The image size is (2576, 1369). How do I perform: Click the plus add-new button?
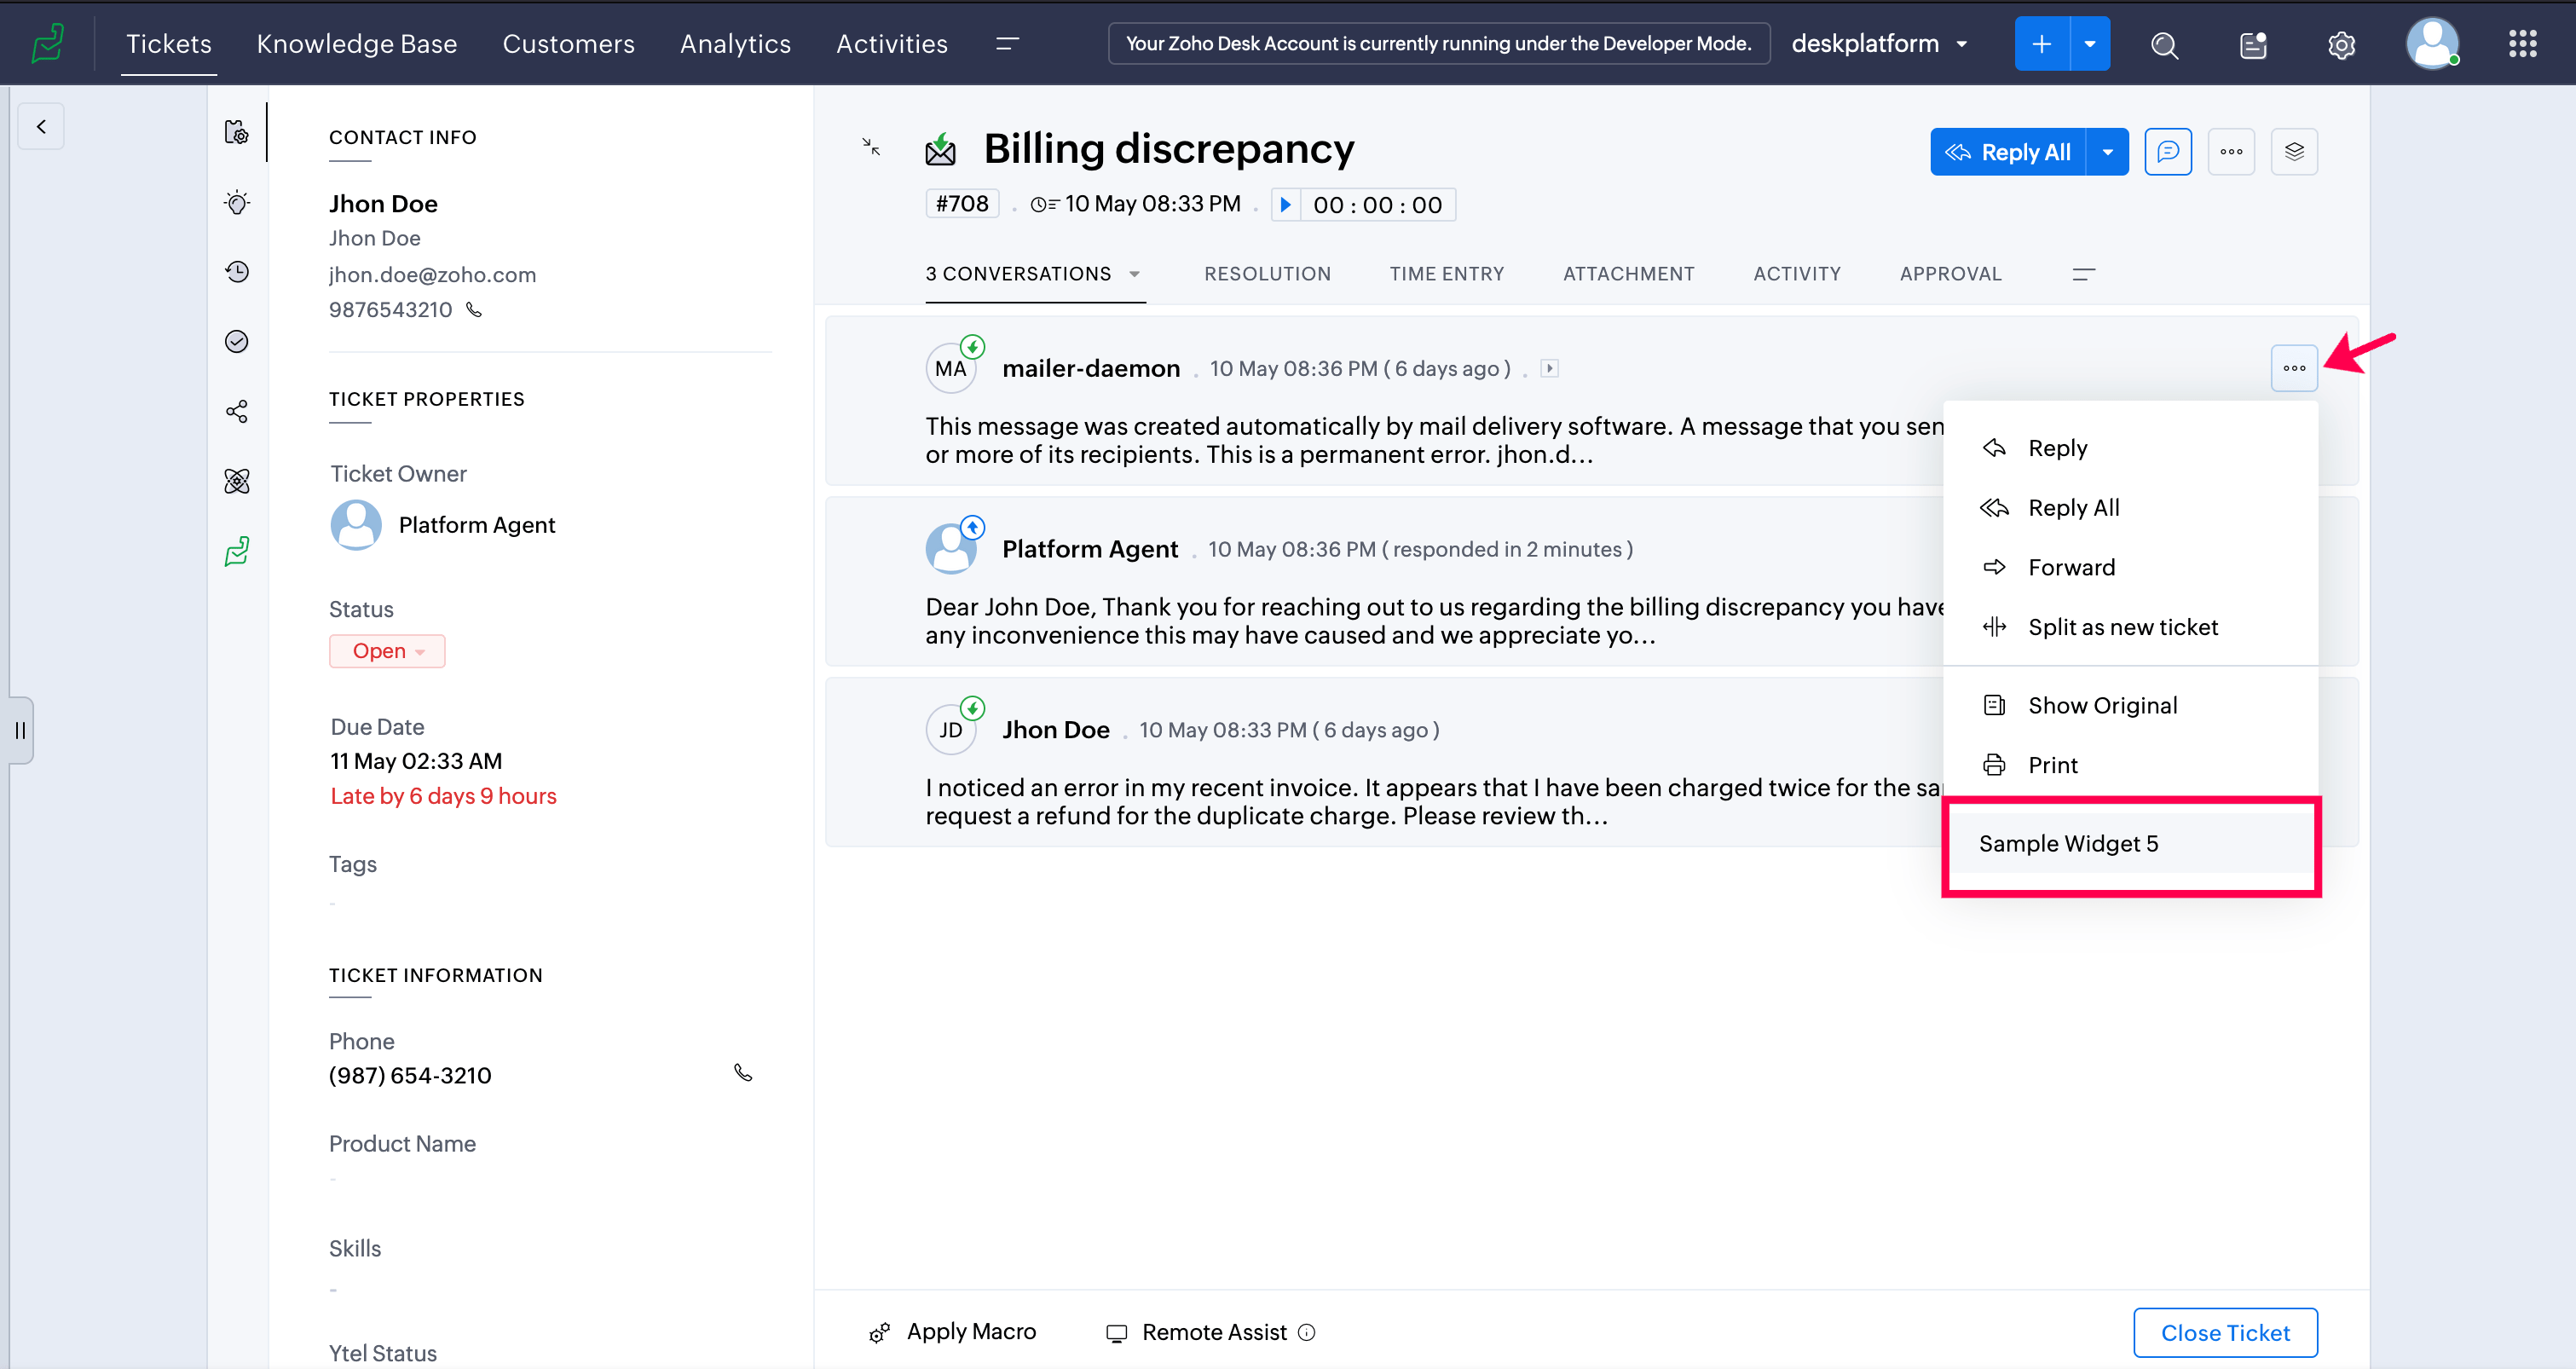click(x=2041, y=43)
